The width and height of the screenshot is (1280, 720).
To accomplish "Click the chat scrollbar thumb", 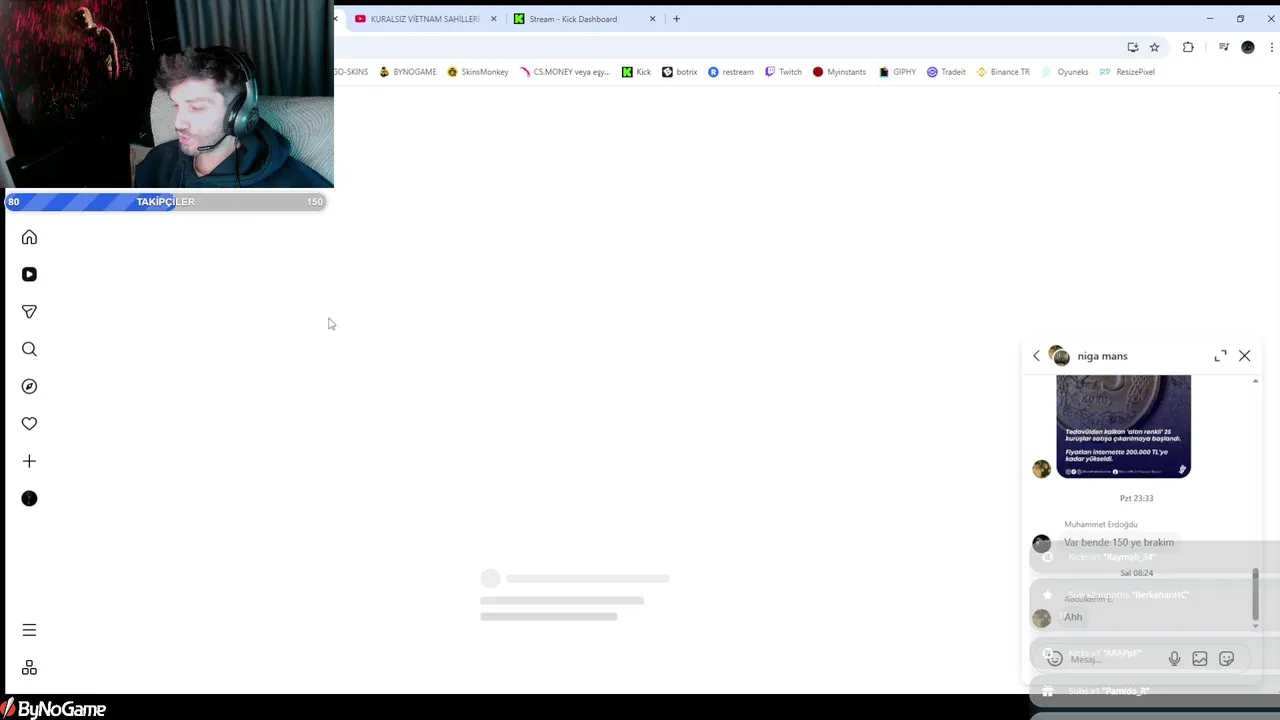I will [1256, 595].
